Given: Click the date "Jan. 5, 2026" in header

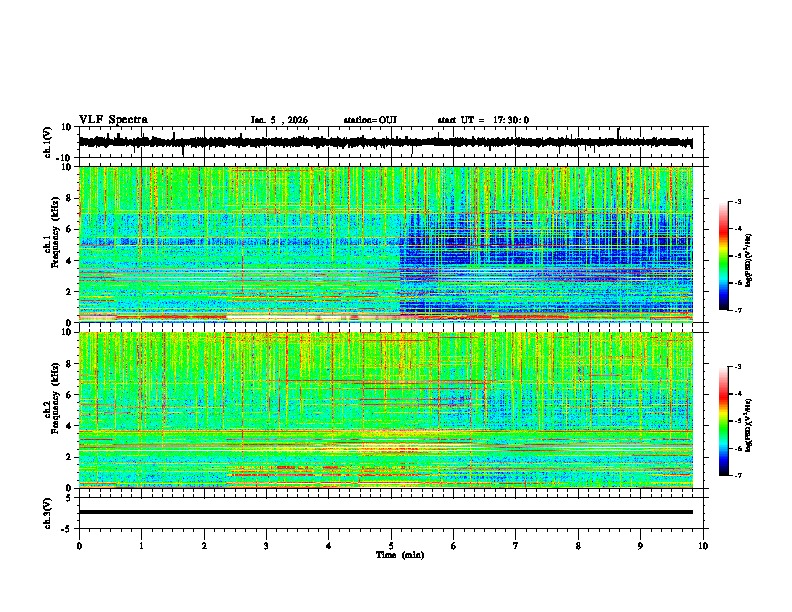Looking at the screenshot, I should (x=279, y=120).
